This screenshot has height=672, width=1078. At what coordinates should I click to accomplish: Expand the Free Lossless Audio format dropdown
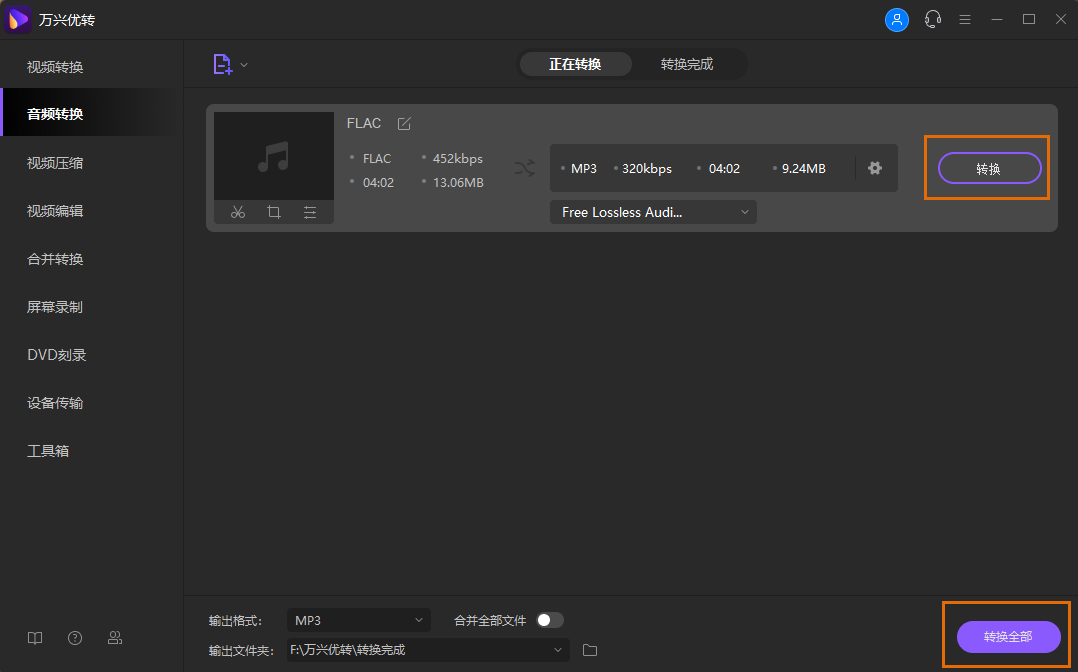click(652, 211)
